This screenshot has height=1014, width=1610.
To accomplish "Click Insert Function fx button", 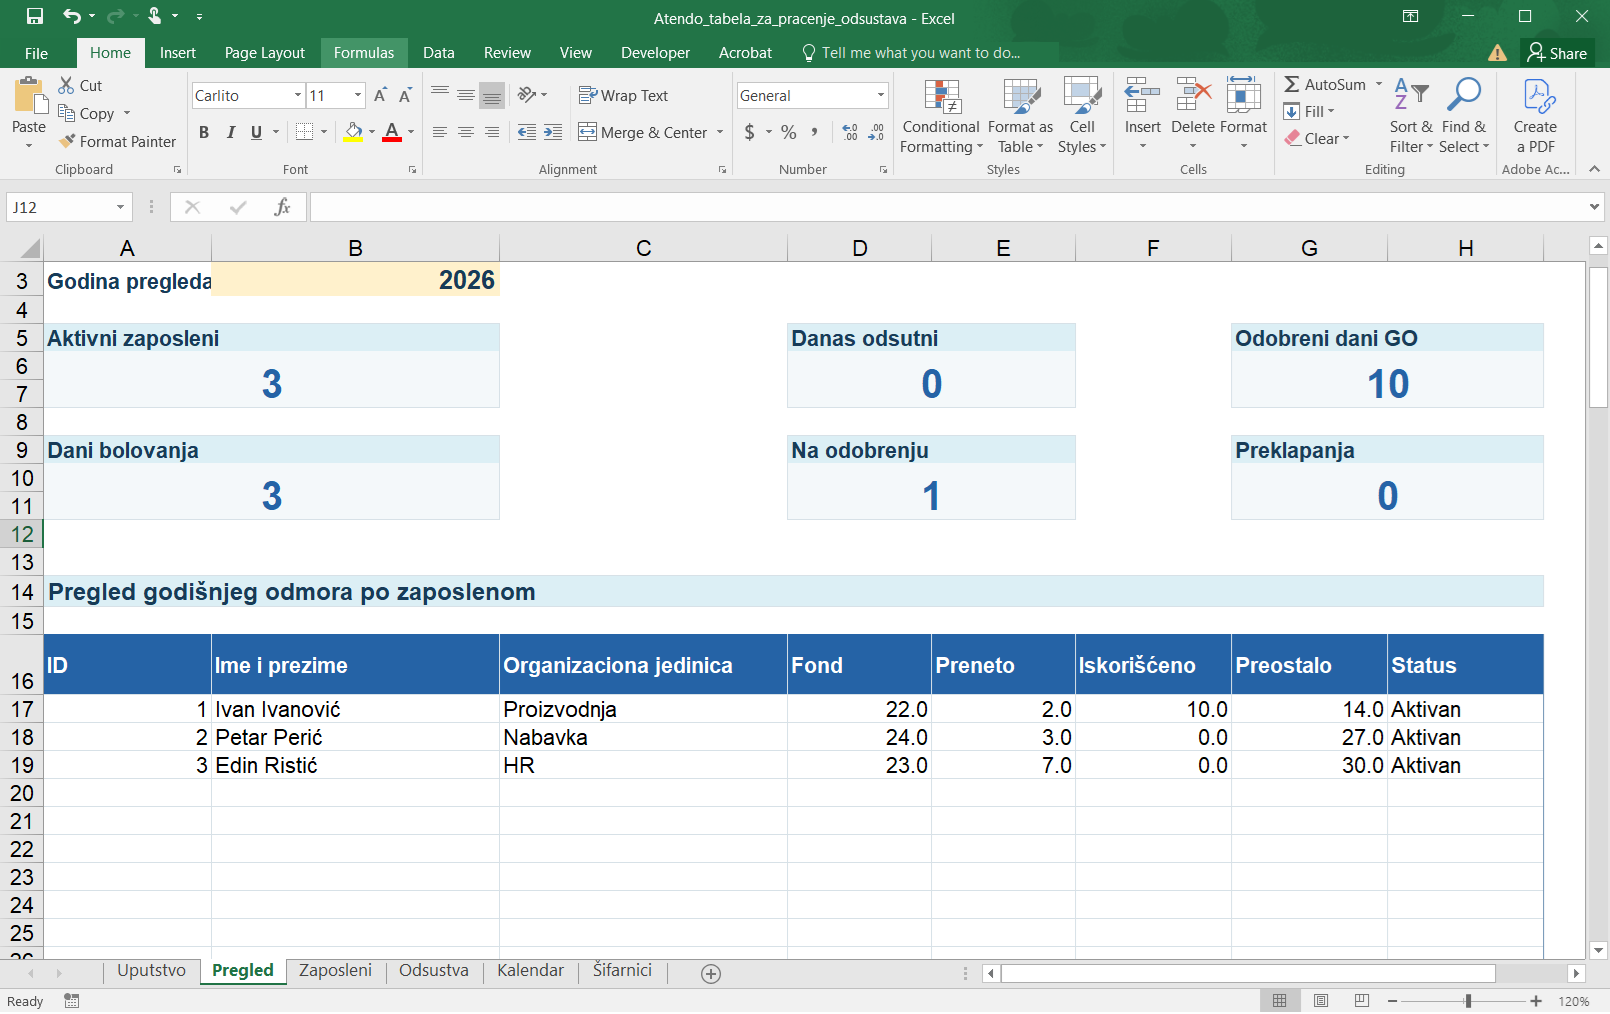I will 283,207.
